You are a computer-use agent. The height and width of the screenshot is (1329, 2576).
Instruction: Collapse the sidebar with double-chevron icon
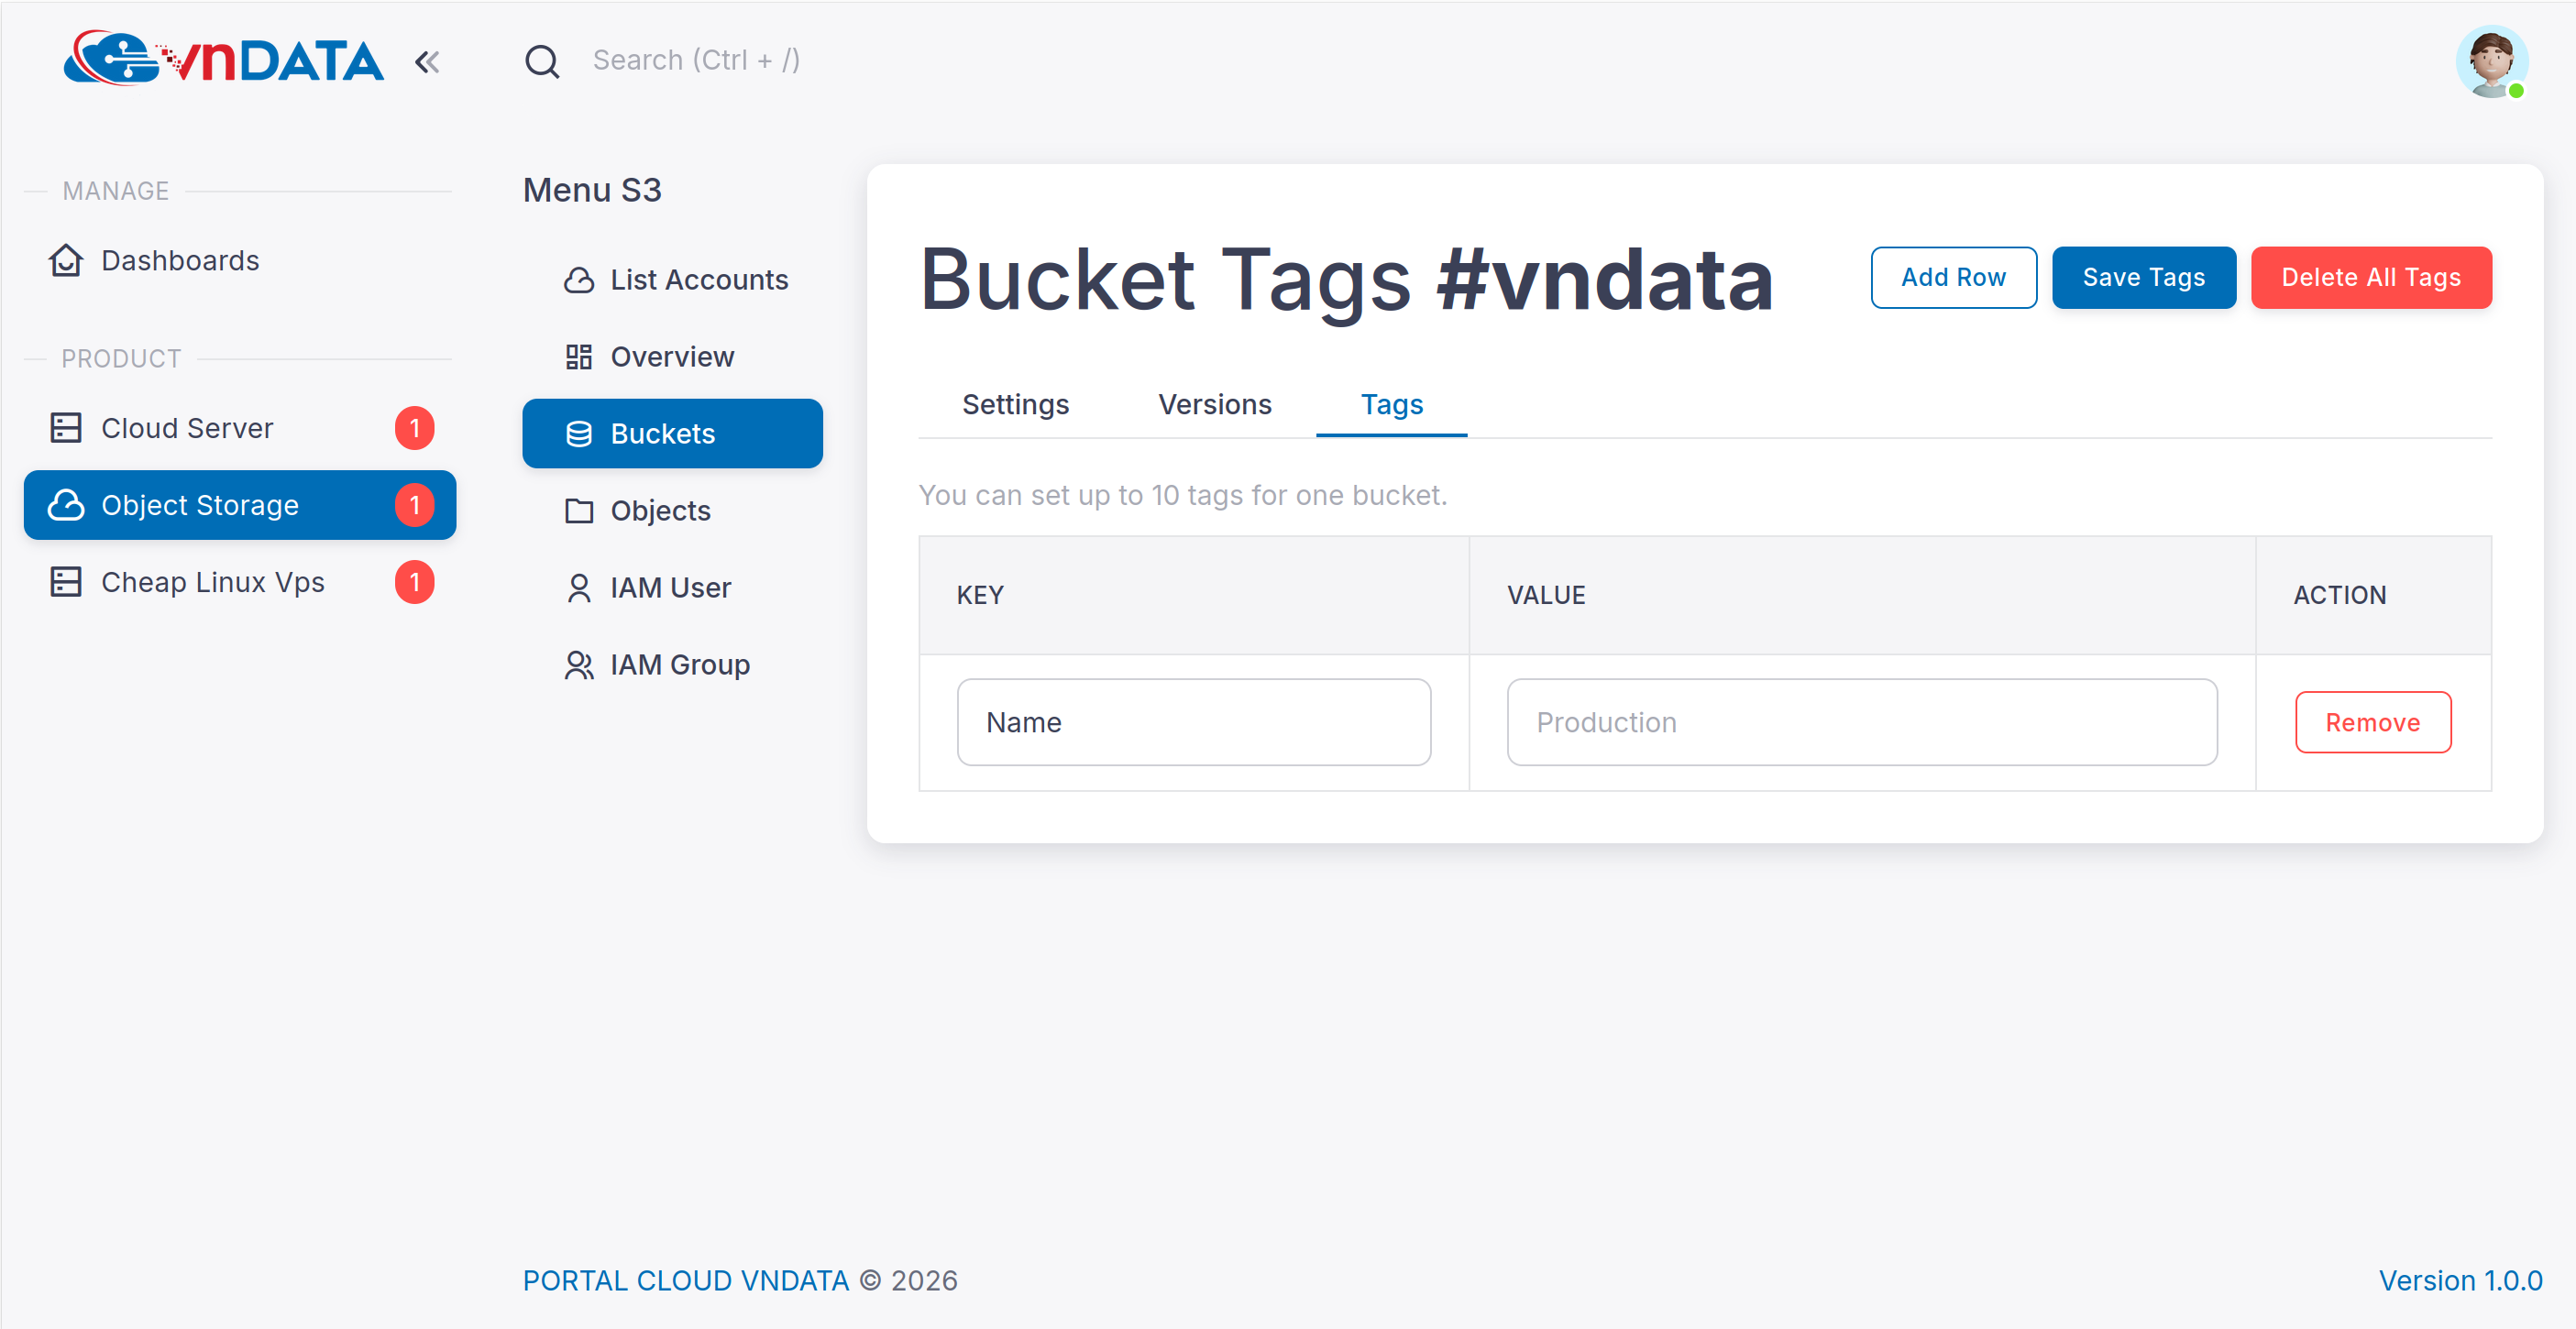[x=427, y=62]
